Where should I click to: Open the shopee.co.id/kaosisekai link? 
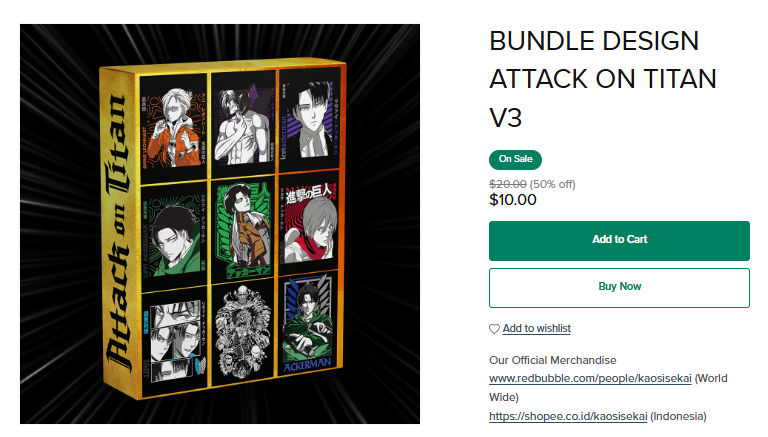click(x=568, y=416)
